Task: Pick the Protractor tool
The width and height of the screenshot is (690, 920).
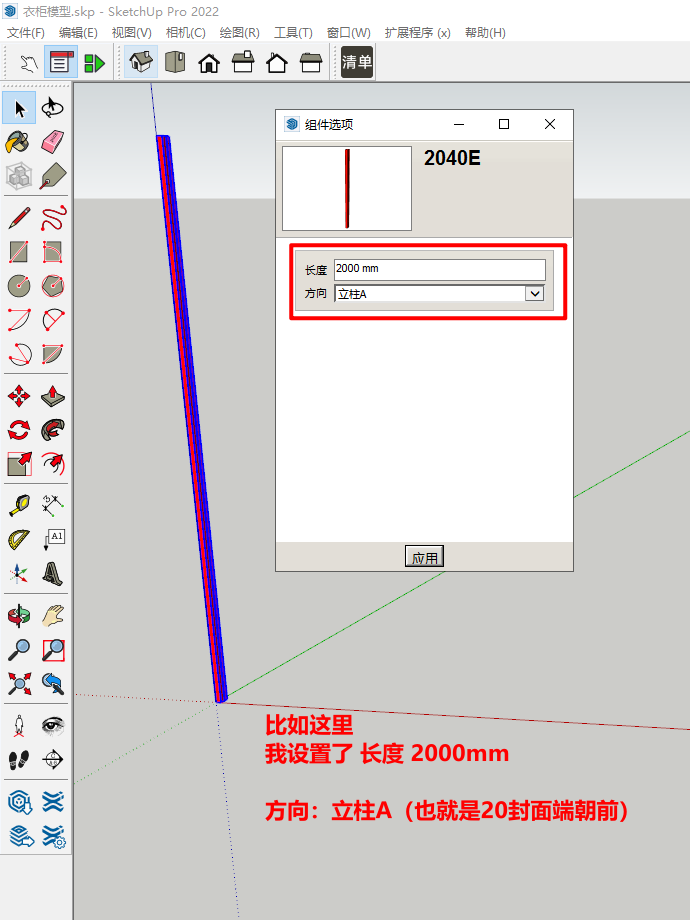Action: (x=19, y=540)
